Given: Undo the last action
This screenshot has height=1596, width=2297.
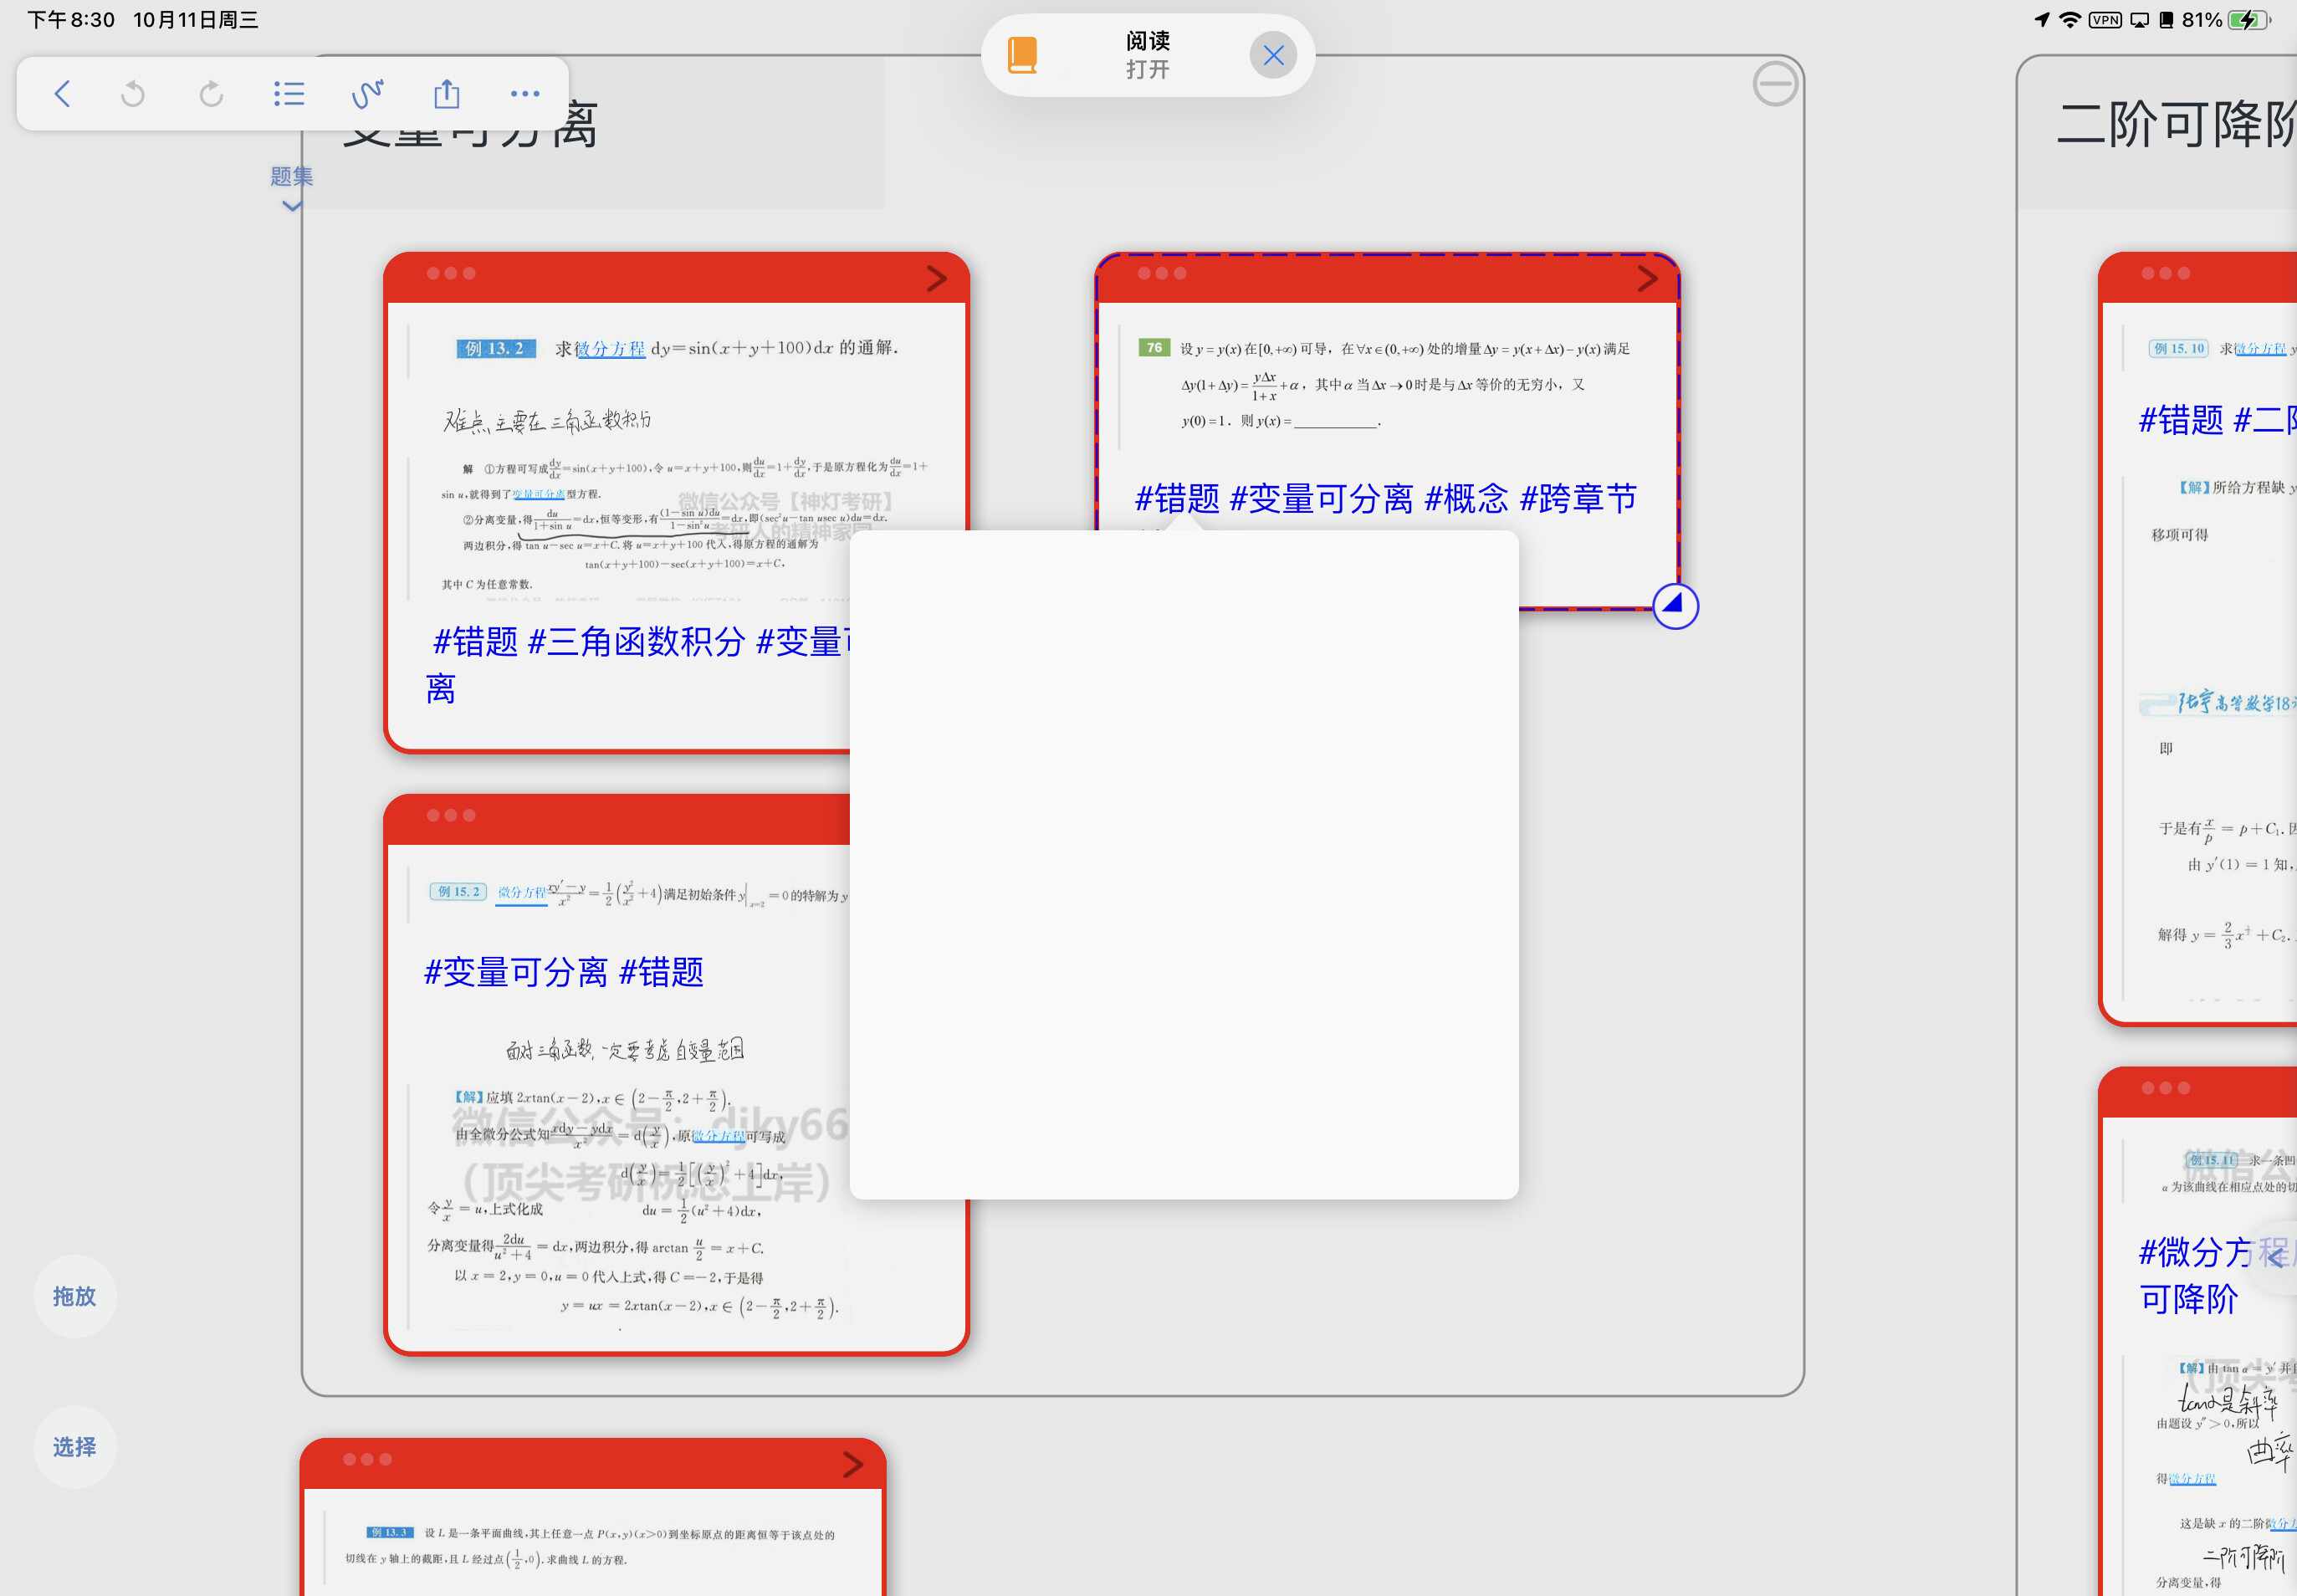Looking at the screenshot, I should click(133, 94).
